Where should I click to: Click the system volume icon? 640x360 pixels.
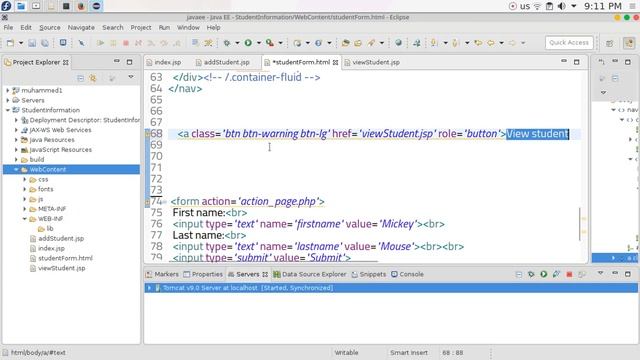click(x=562, y=6)
